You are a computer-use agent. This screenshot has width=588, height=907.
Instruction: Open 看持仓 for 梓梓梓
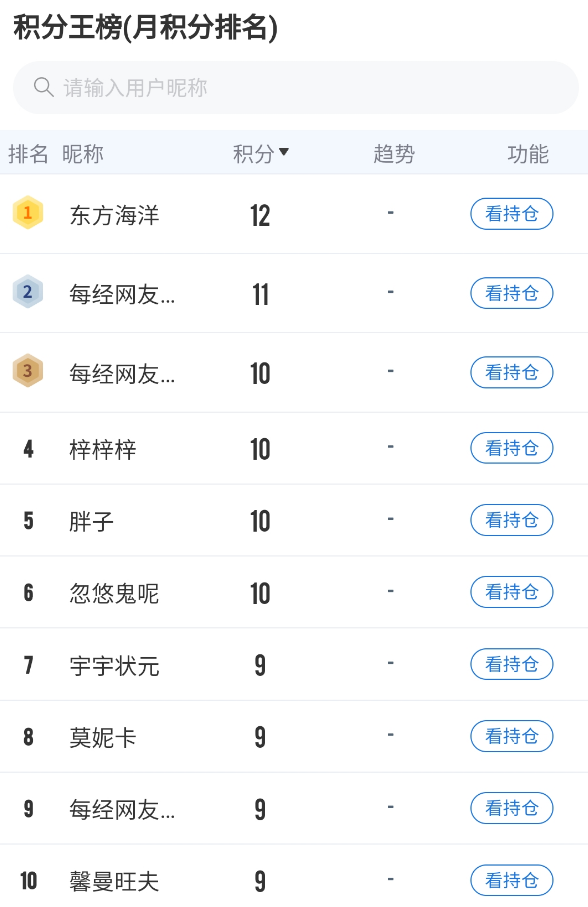512,448
